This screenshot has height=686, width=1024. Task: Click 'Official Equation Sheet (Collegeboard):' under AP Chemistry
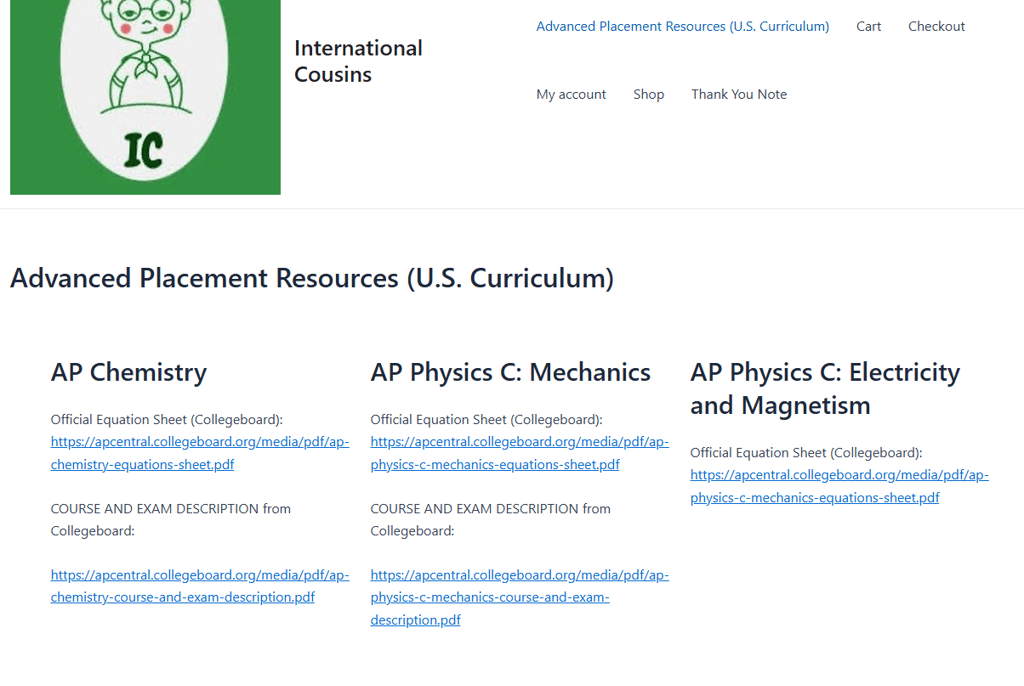167,419
